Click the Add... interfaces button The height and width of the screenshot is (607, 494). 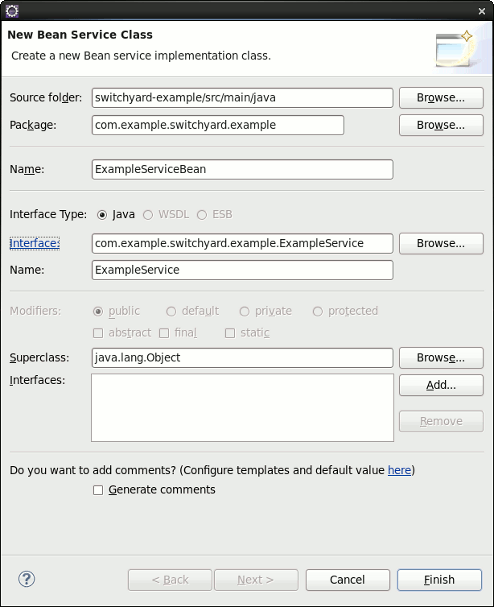pos(441,385)
